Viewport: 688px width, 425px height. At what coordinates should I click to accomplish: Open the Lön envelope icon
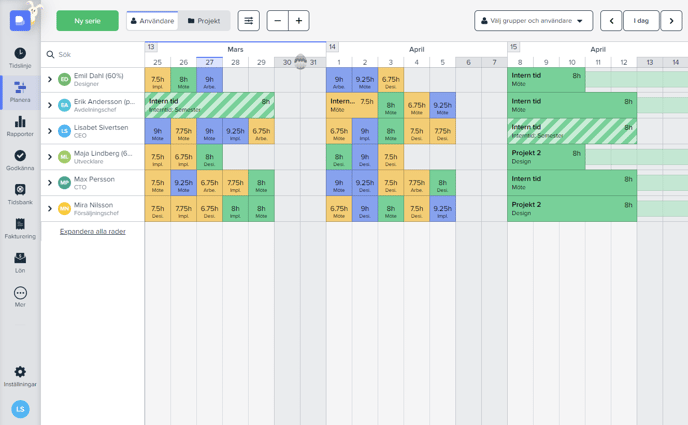tap(20, 258)
